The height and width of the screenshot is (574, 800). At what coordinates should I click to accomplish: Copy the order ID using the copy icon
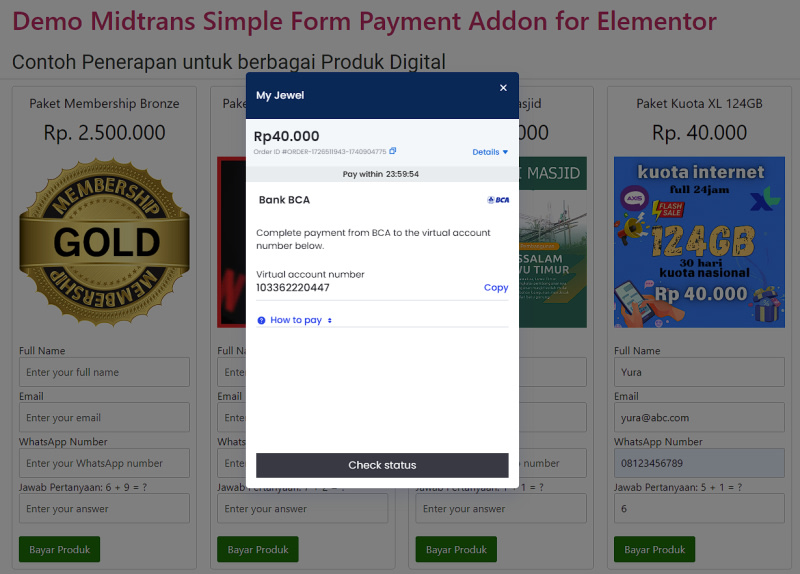click(393, 151)
